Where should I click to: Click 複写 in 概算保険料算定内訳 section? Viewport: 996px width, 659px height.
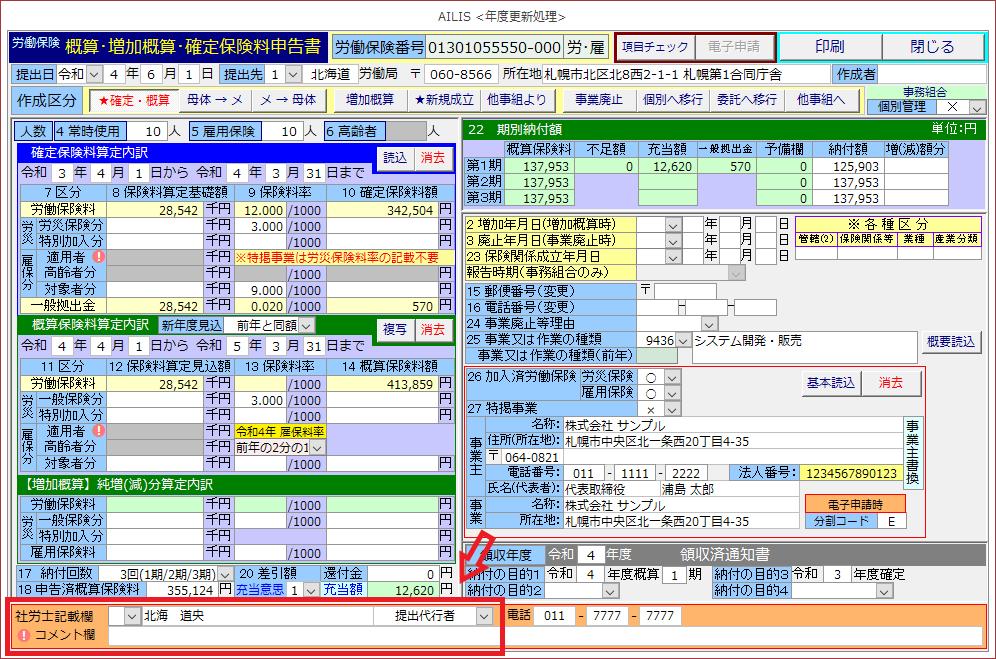395,329
